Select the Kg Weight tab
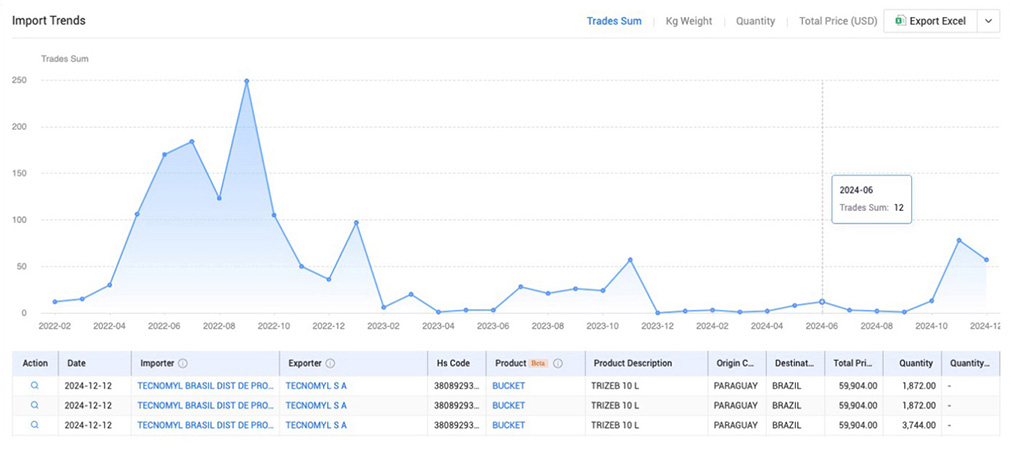This screenshot has width=1010, height=450. point(689,21)
